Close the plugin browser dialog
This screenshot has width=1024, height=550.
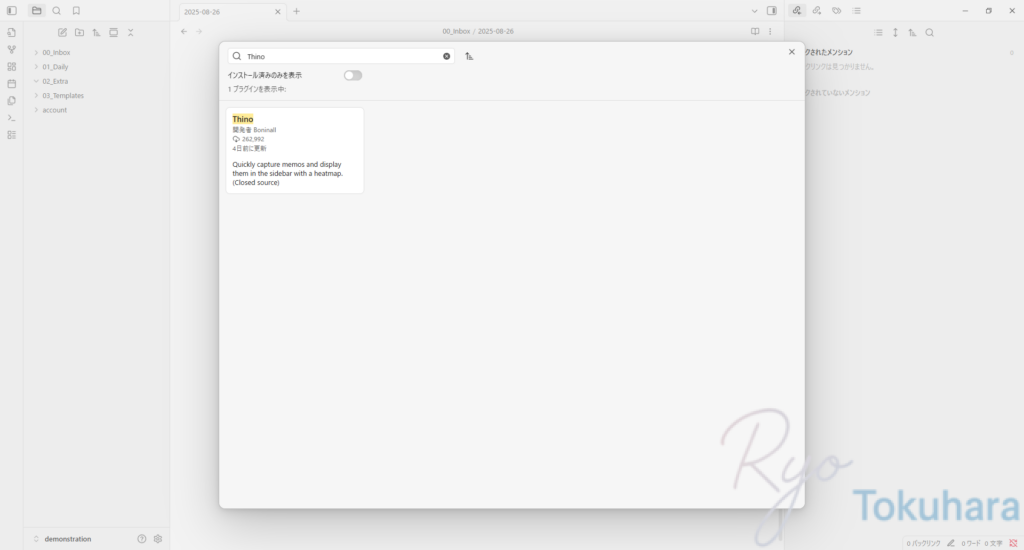click(x=792, y=52)
